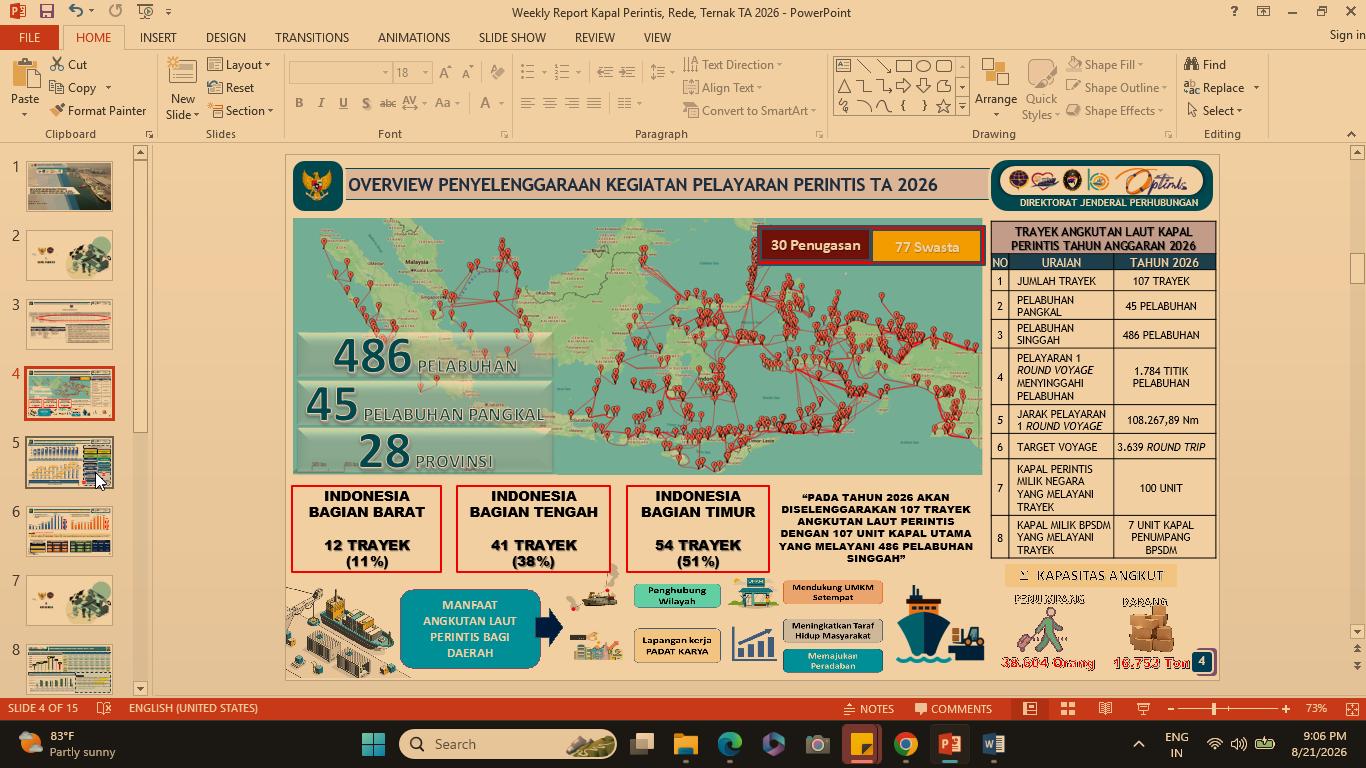Screen dimensions: 1366x768
Task: Open the FILE menu
Action: [29, 37]
